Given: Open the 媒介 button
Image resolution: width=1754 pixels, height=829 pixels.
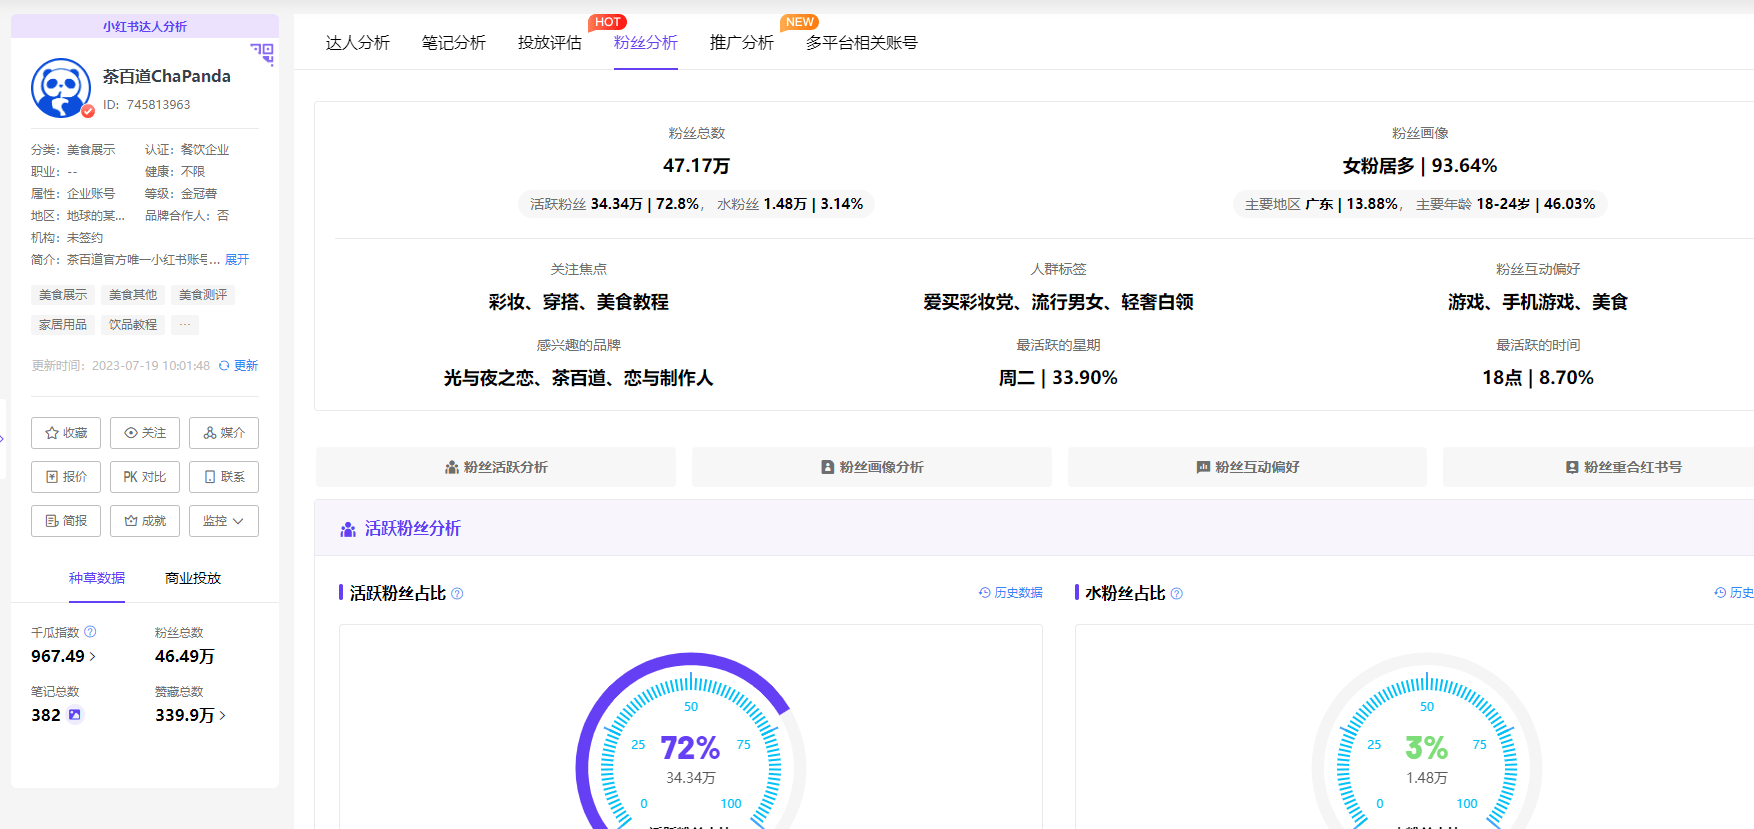Looking at the screenshot, I should pyautogui.click(x=224, y=433).
